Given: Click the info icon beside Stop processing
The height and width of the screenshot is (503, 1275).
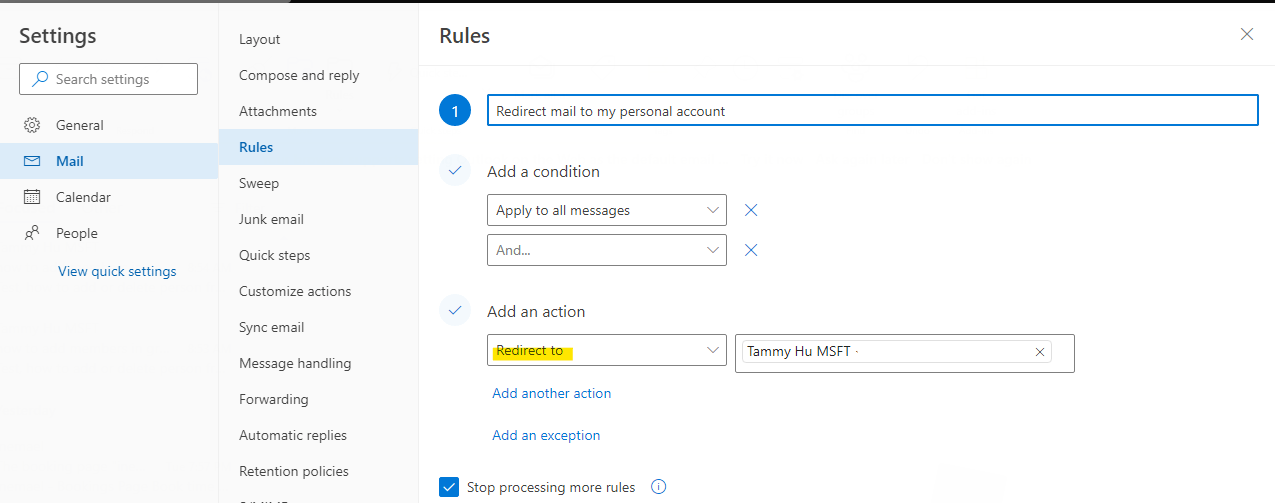Looking at the screenshot, I should [x=658, y=487].
